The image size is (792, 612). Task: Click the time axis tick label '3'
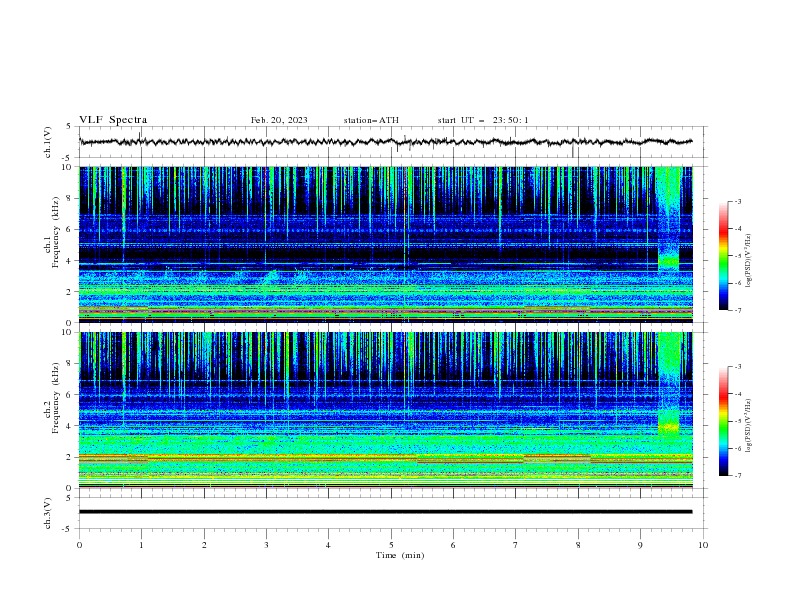pos(266,545)
